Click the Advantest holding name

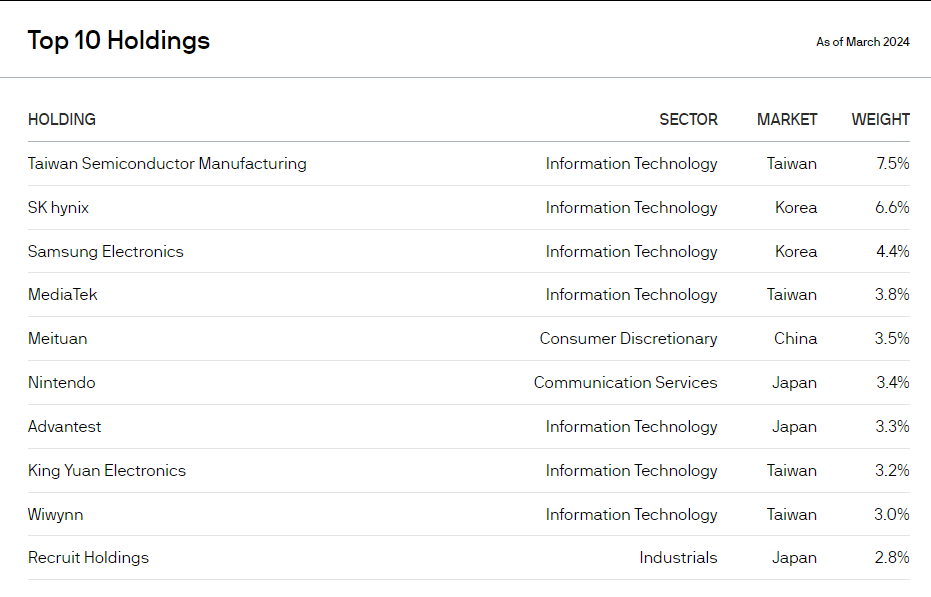(x=65, y=427)
